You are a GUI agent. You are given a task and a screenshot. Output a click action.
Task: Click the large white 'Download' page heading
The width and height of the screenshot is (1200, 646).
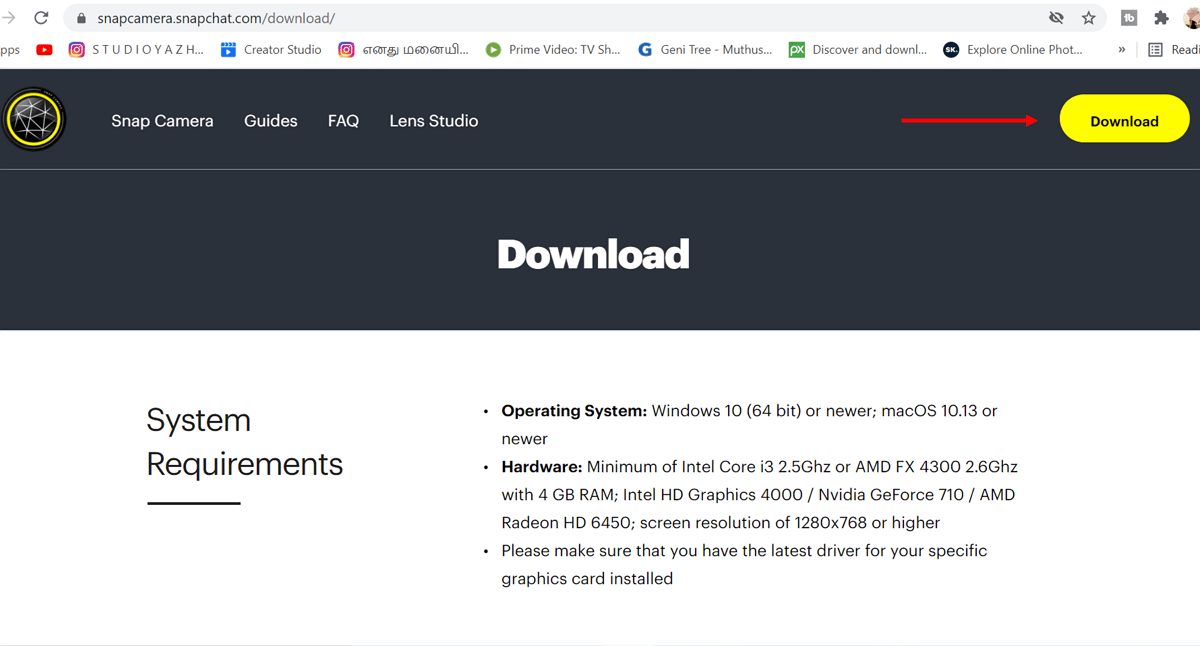pos(594,254)
